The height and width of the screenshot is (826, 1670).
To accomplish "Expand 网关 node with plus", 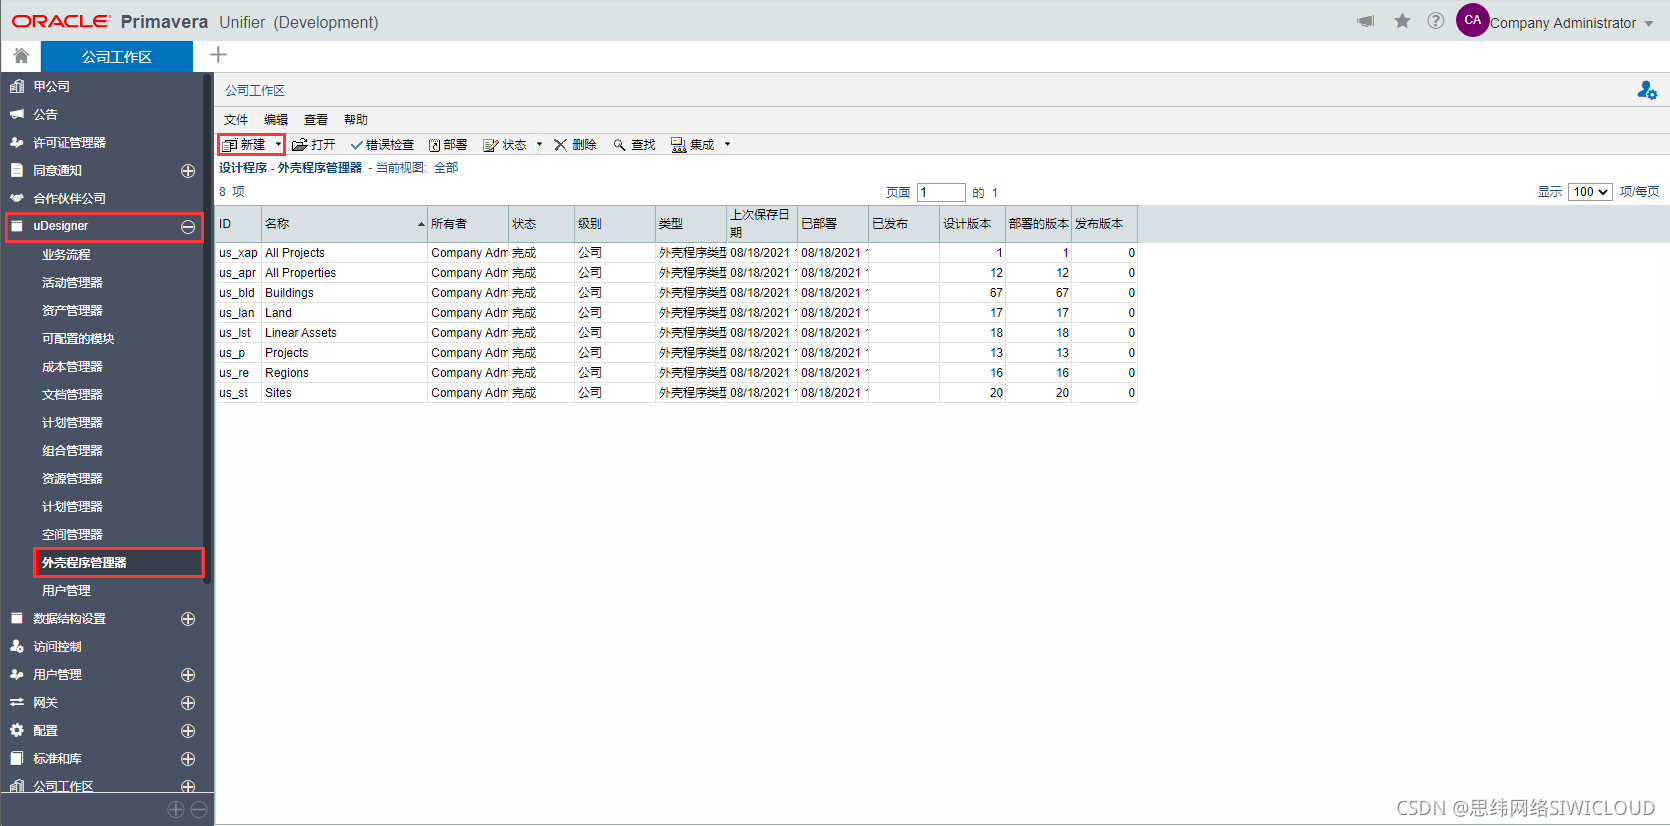I will click(x=187, y=703).
